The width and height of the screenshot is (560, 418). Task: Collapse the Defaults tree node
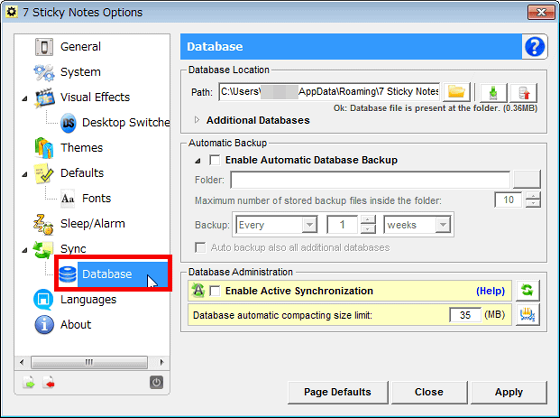[x=24, y=174]
